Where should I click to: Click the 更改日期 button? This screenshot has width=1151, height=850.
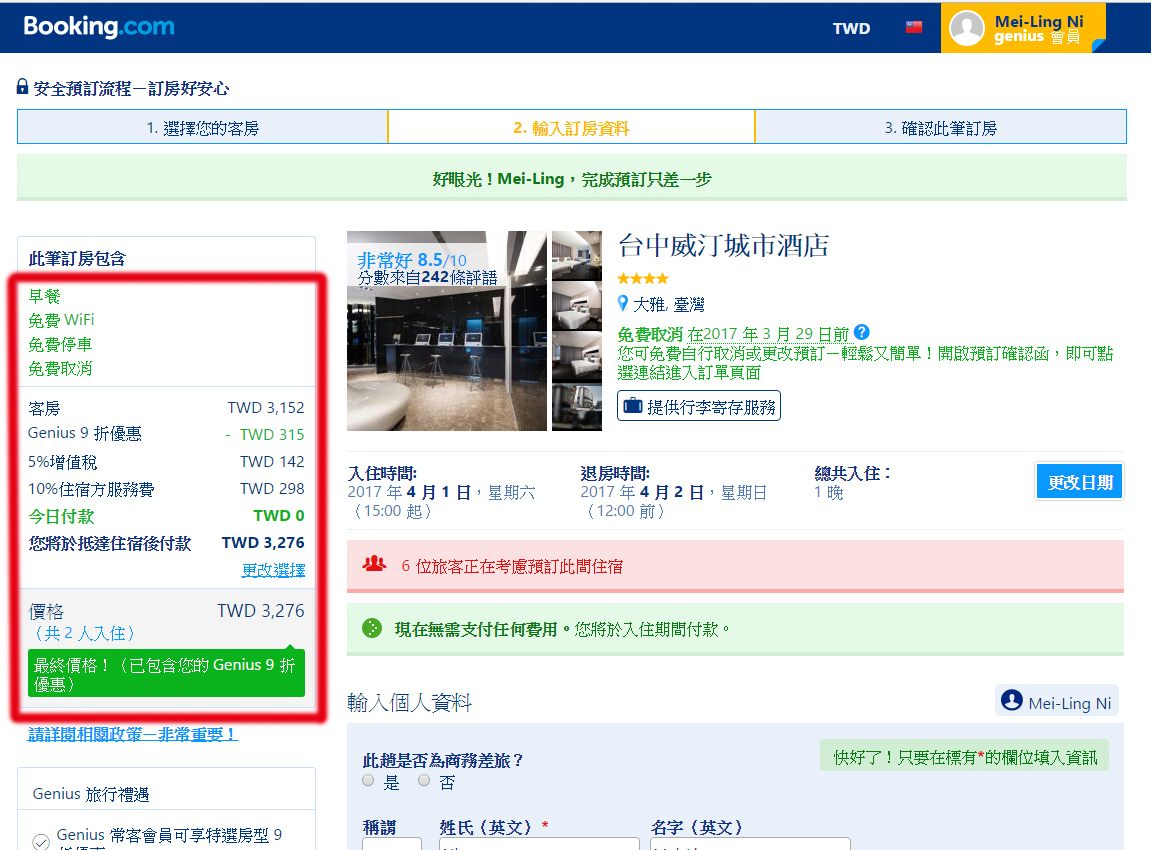tap(1079, 482)
